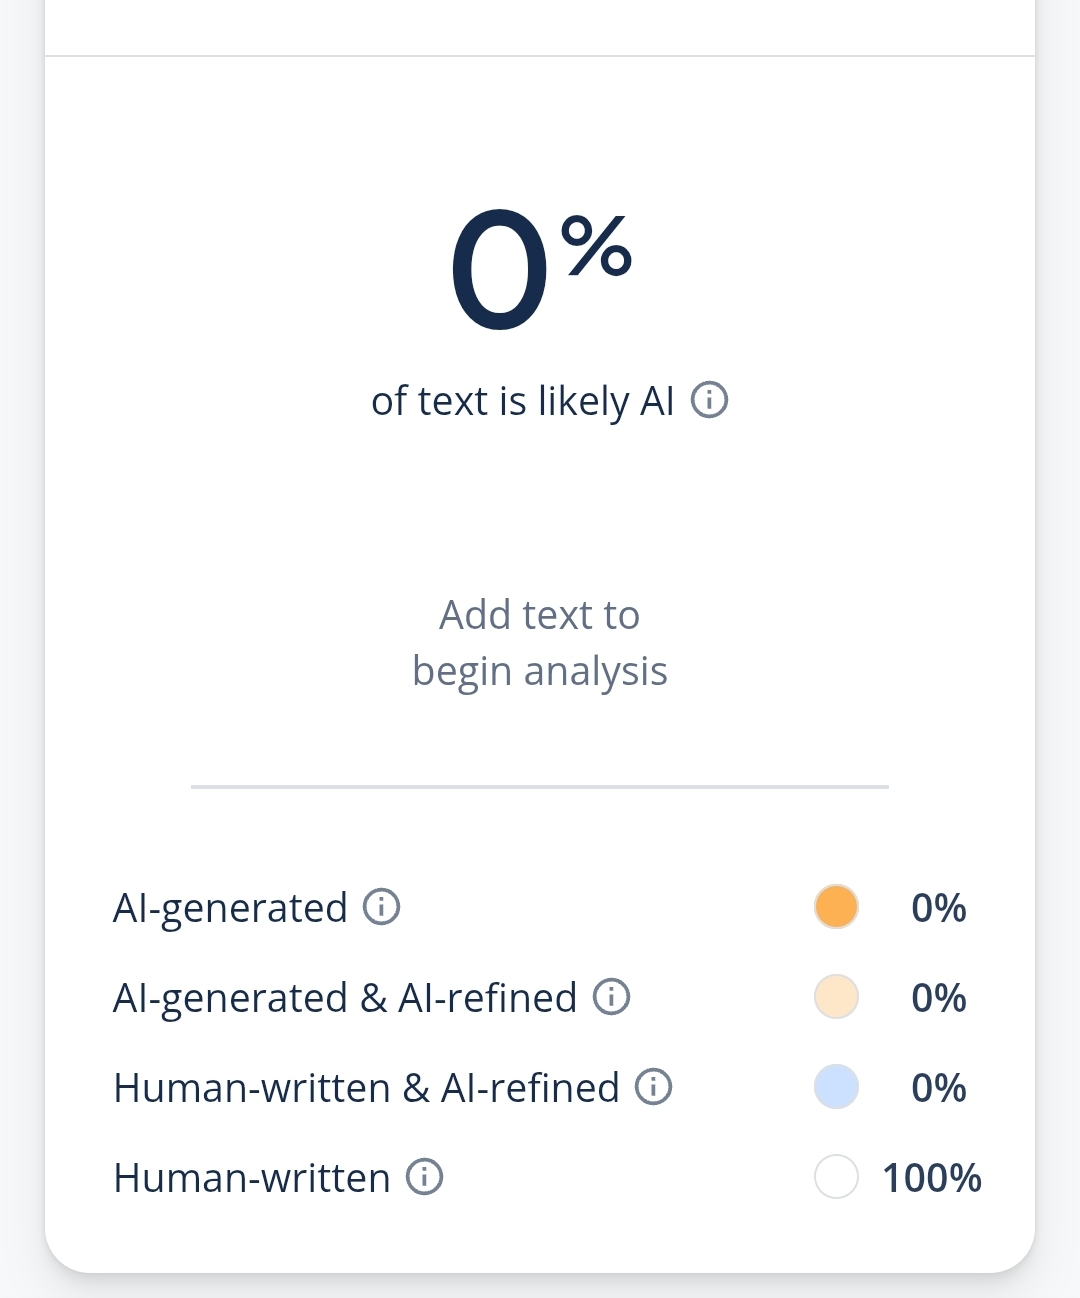Viewport: 1080px width, 1298px height.
Task: Click the light blue Human-written & AI-refined dot
Action: (836, 1087)
